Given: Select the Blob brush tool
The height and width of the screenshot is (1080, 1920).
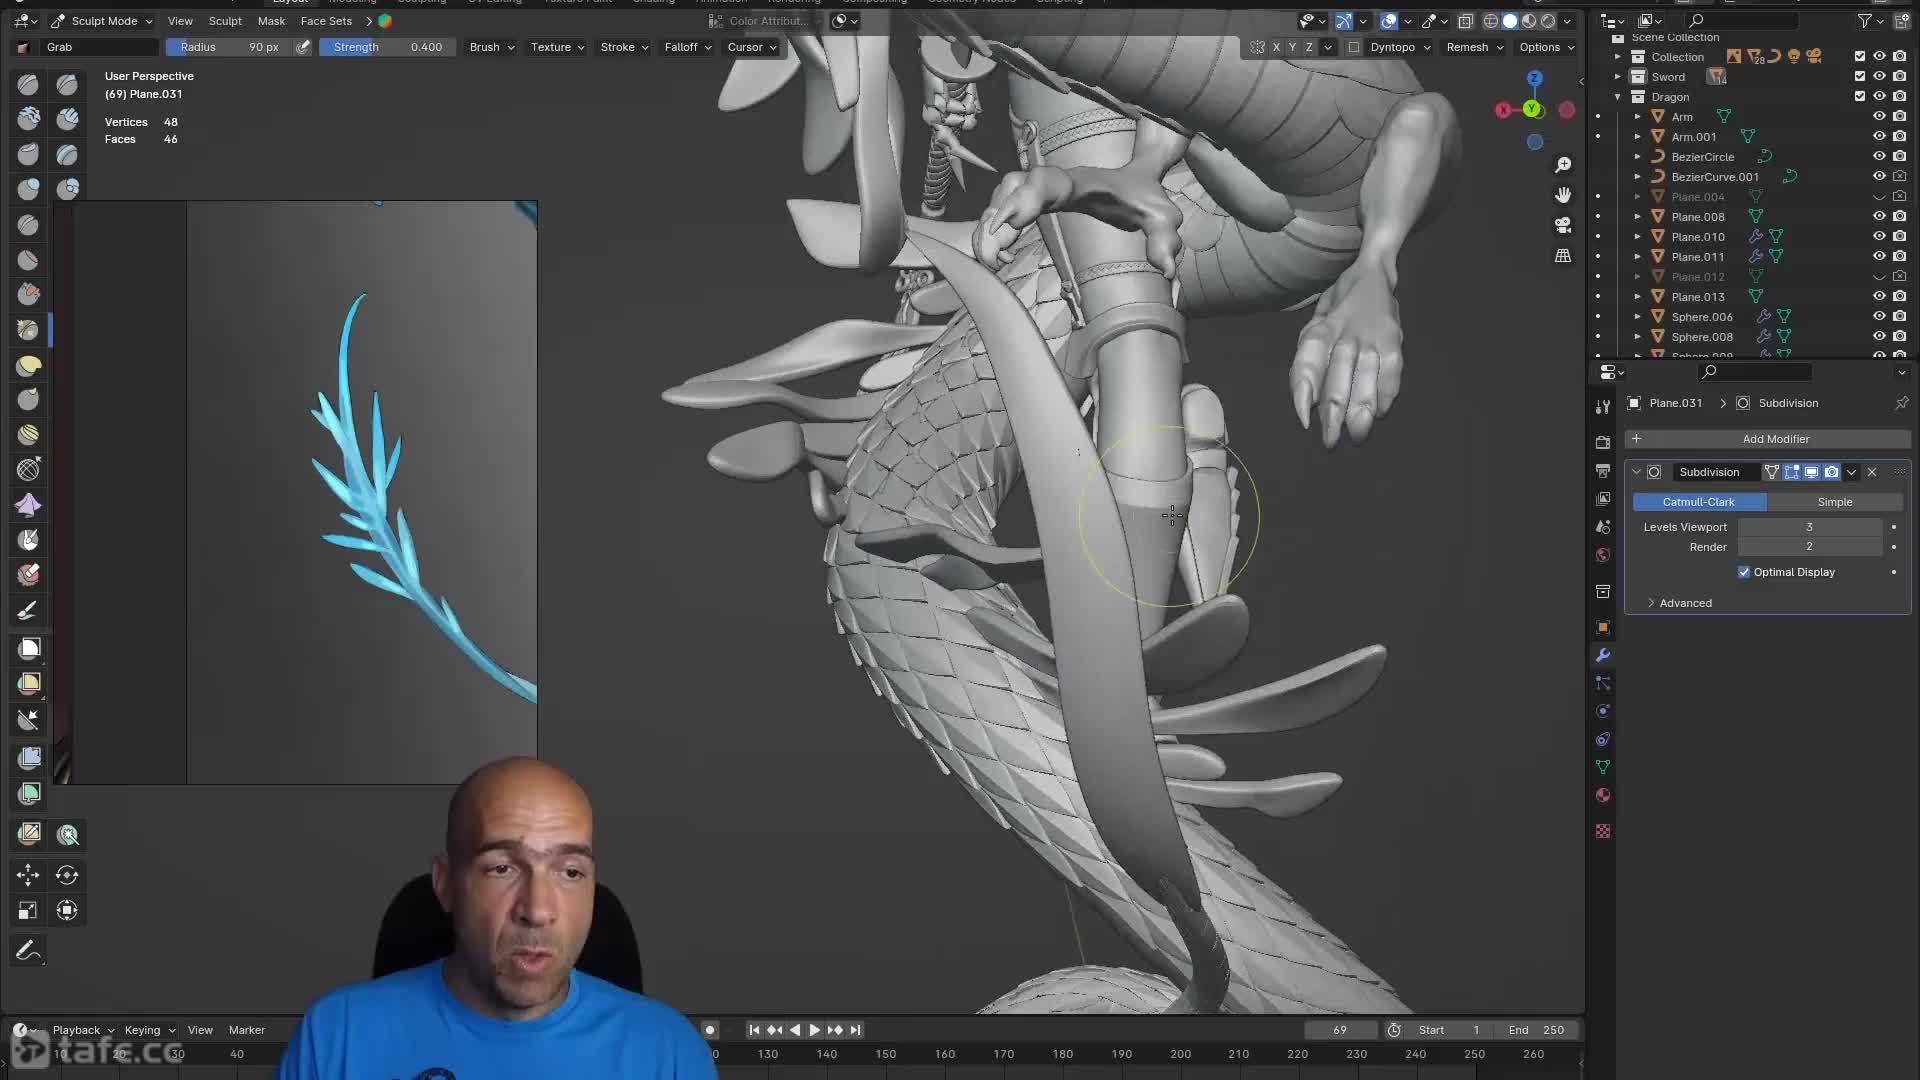Looking at the screenshot, I should [67, 189].
